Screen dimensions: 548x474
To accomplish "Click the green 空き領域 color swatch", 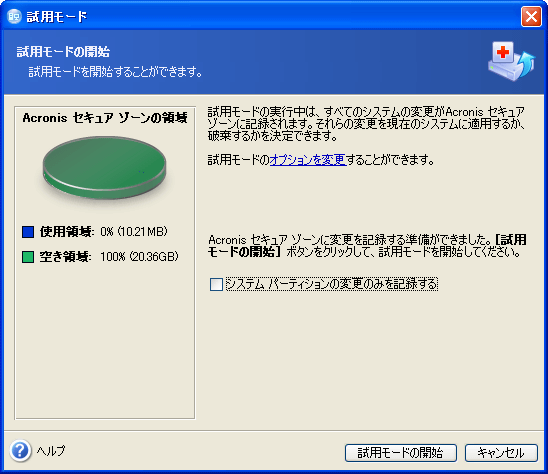I will tap(28, 257).
